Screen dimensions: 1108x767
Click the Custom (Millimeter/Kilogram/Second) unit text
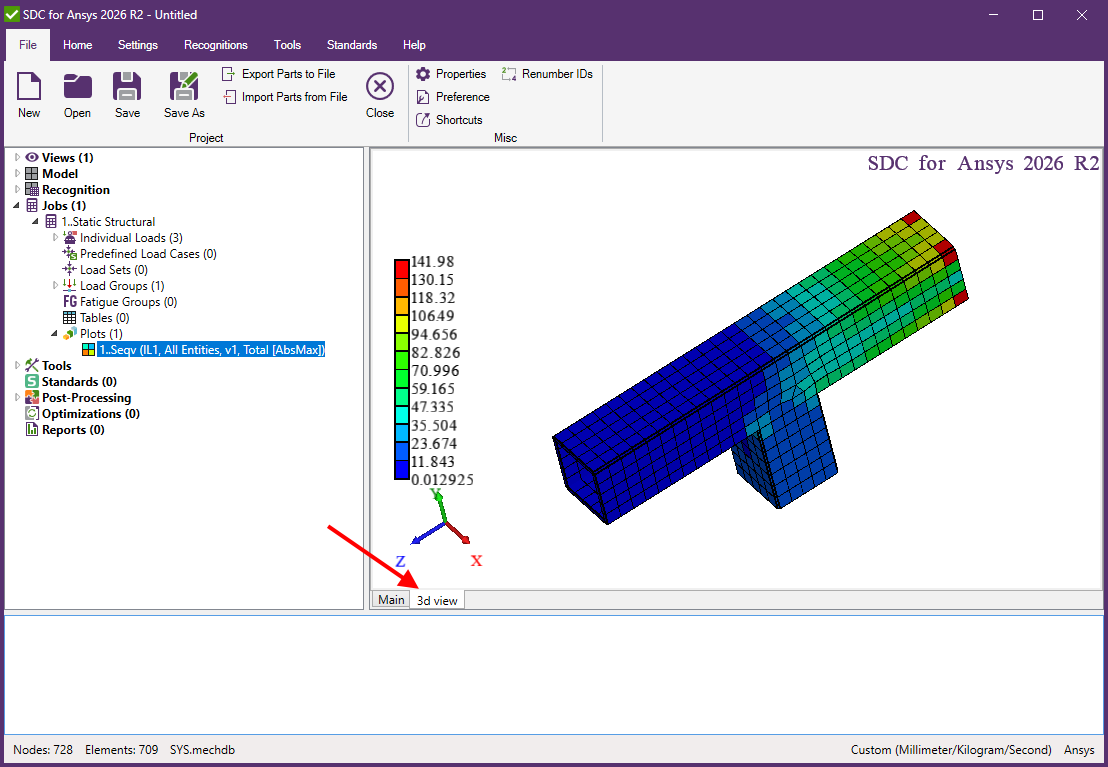coord(951,749)
